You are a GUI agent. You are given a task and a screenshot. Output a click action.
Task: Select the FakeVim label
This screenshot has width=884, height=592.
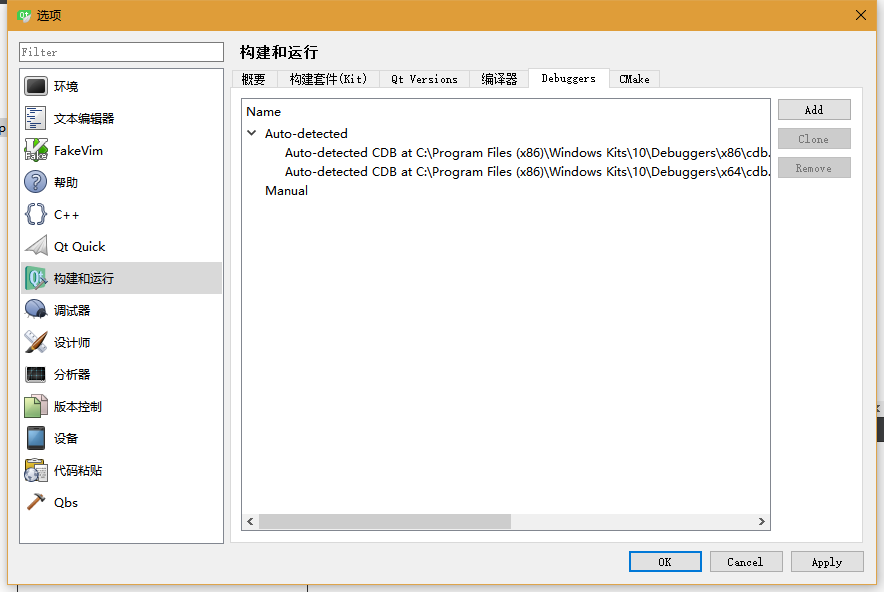point(78,151)
